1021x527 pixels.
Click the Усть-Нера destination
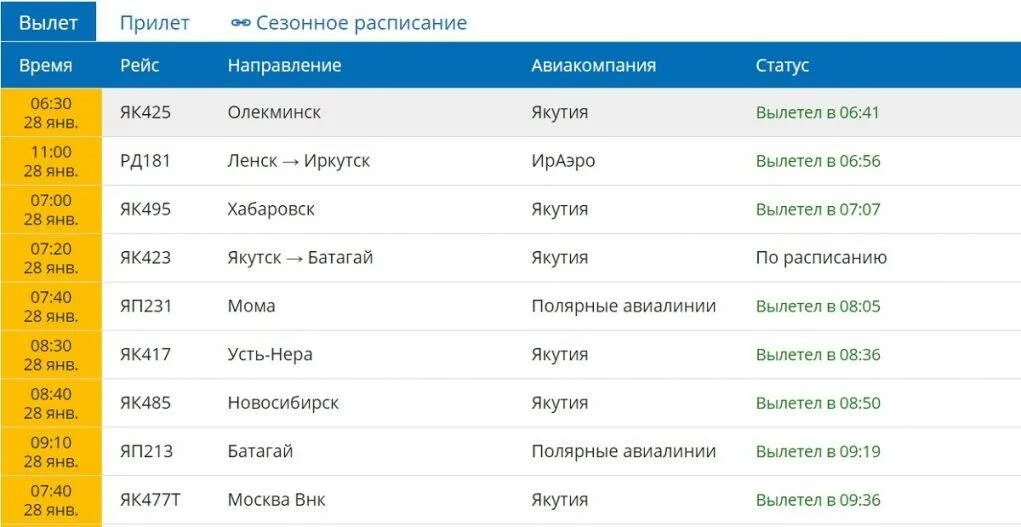(270, 354)
